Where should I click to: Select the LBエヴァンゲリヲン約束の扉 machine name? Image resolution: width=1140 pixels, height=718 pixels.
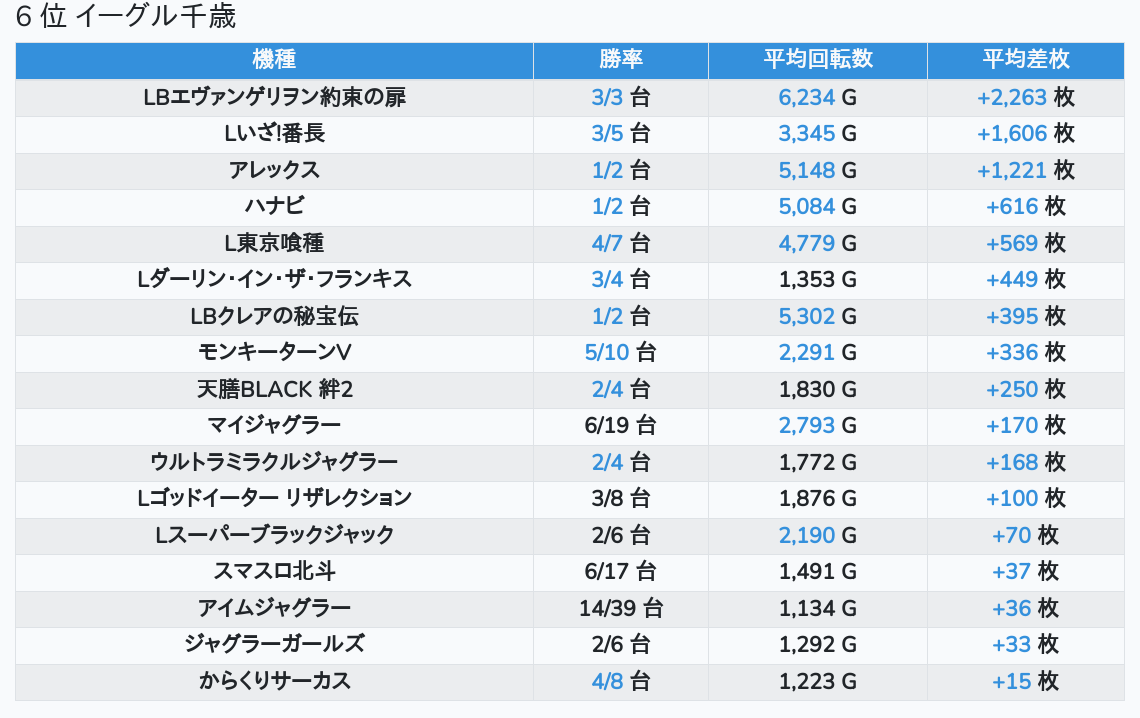point(274,97)
